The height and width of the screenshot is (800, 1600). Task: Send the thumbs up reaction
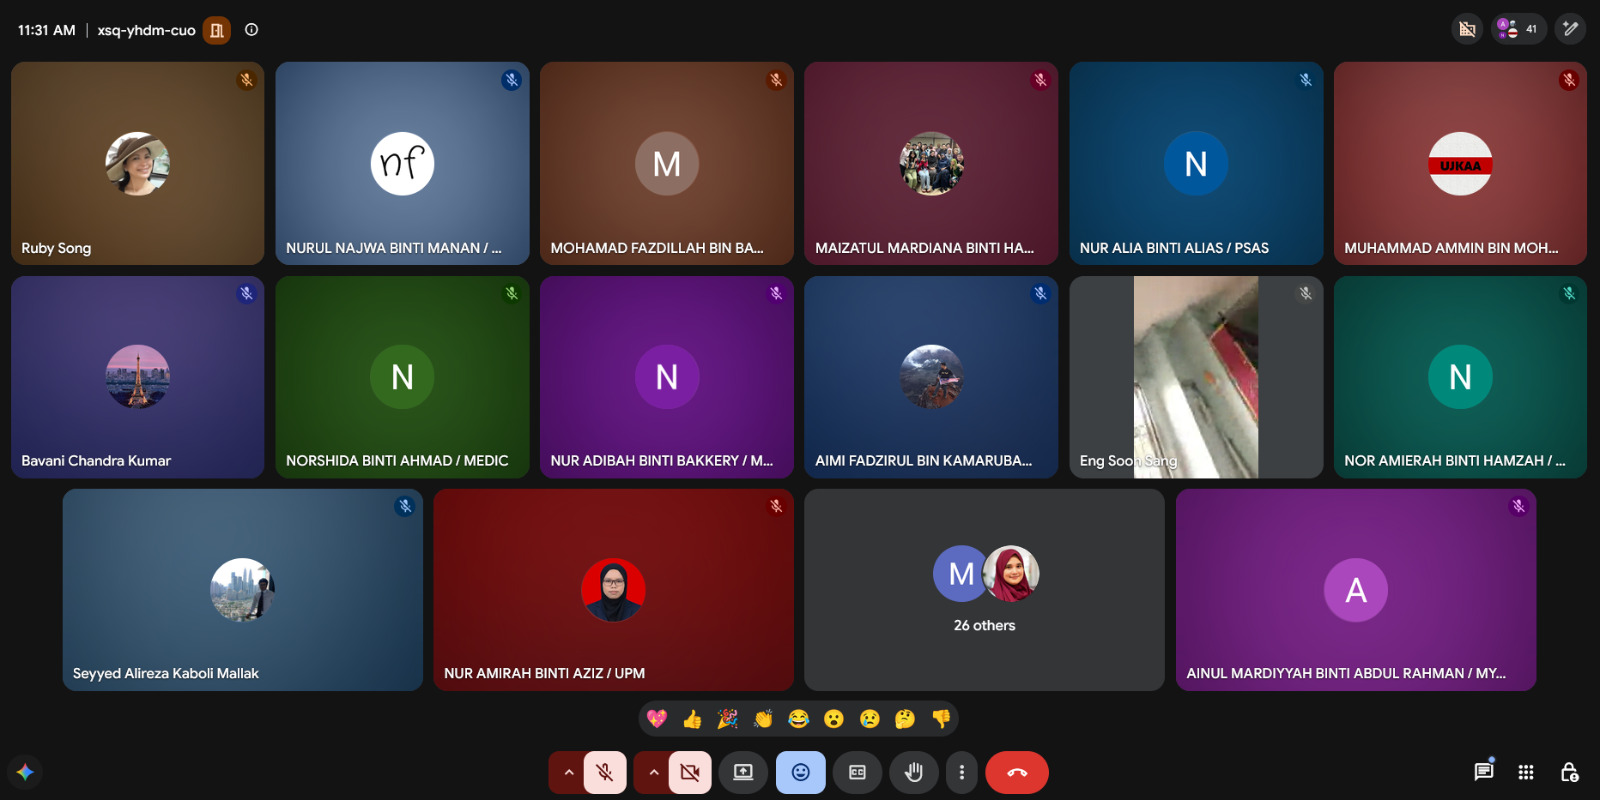pyautogui.click(x=692, y=718)
